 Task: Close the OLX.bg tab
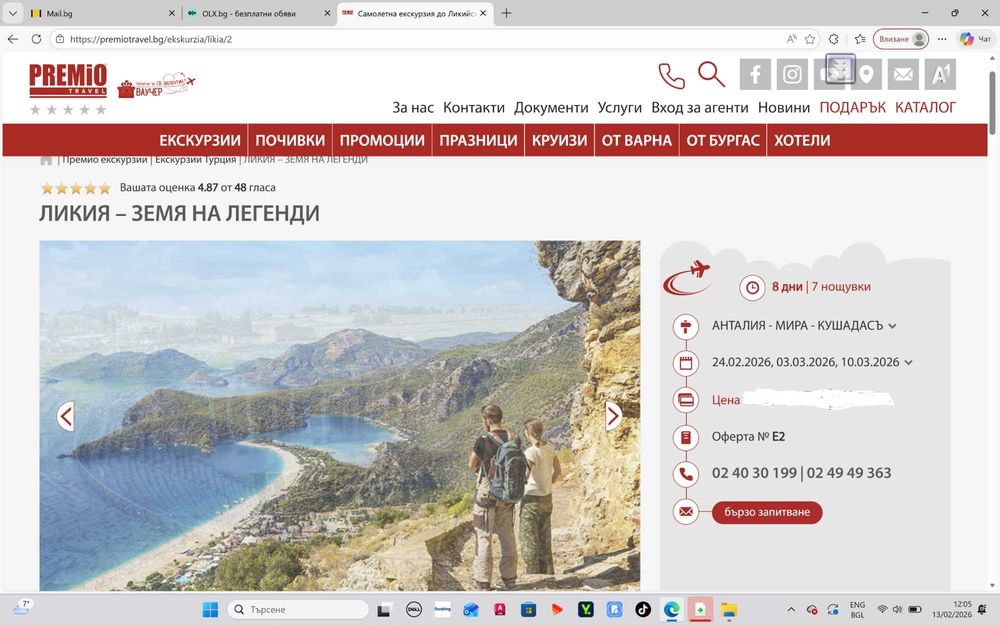[327, 13]
